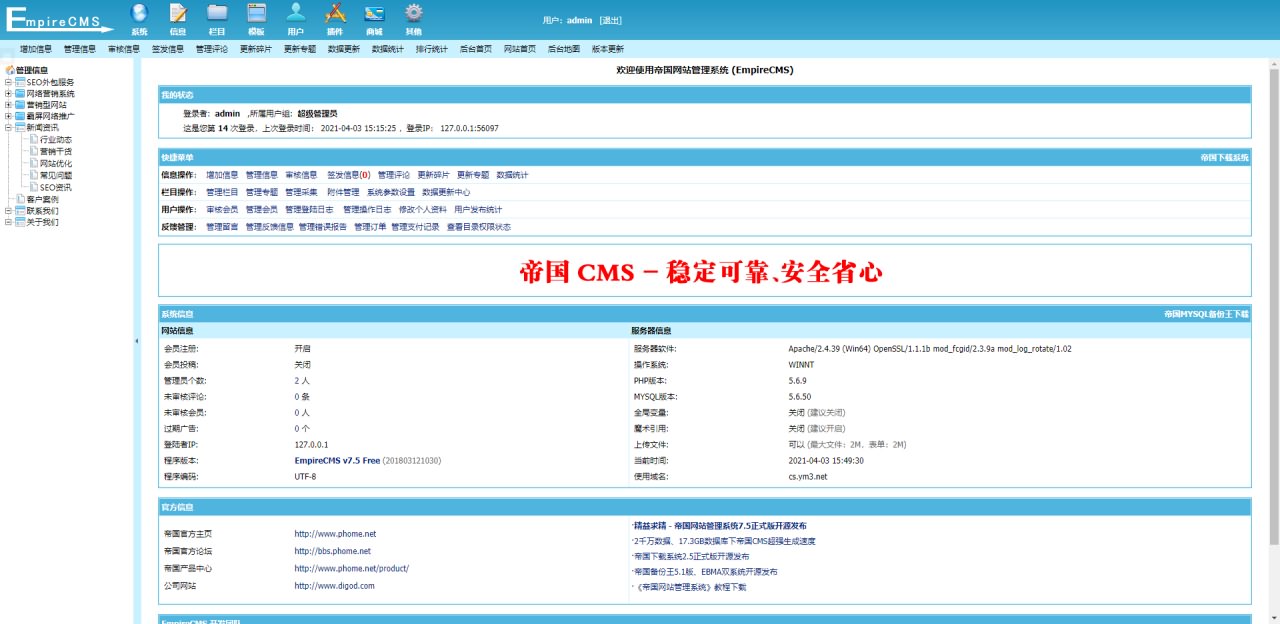Open 后台地图 from the menu bar
This screenshot has width=1280, height=624.
[564, 48]
